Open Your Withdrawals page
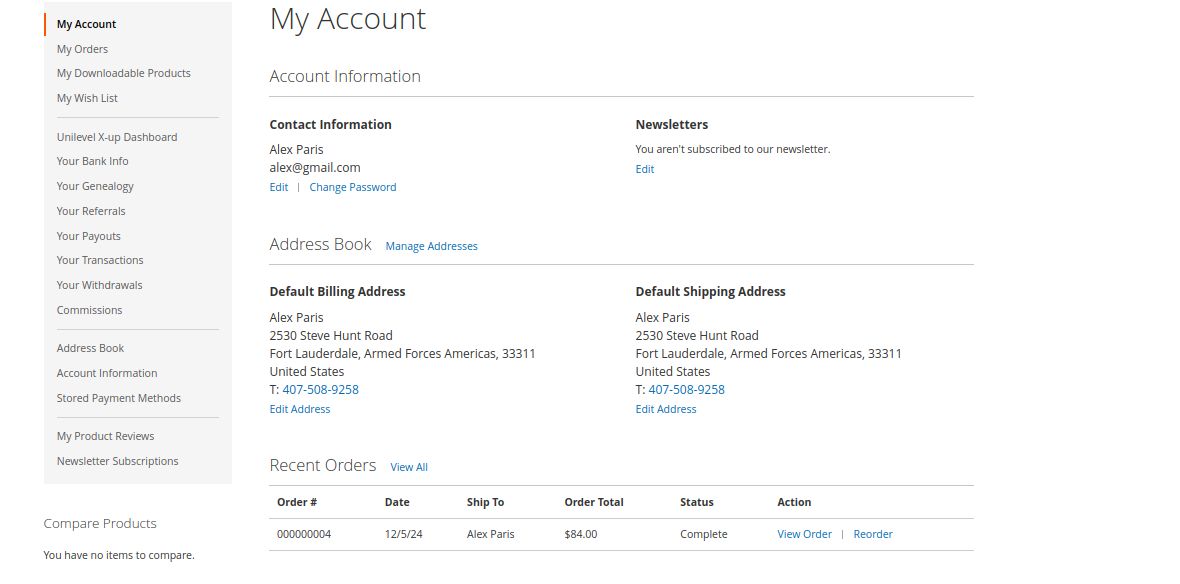 point(99,285)
